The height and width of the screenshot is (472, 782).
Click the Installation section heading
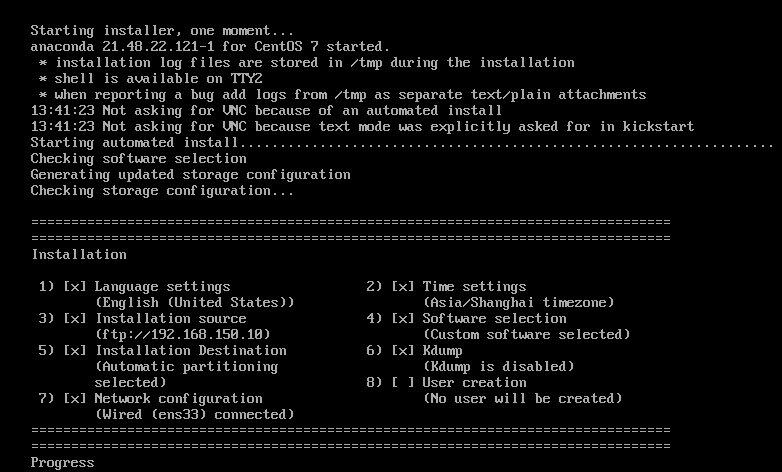click(x=79, y=255)
